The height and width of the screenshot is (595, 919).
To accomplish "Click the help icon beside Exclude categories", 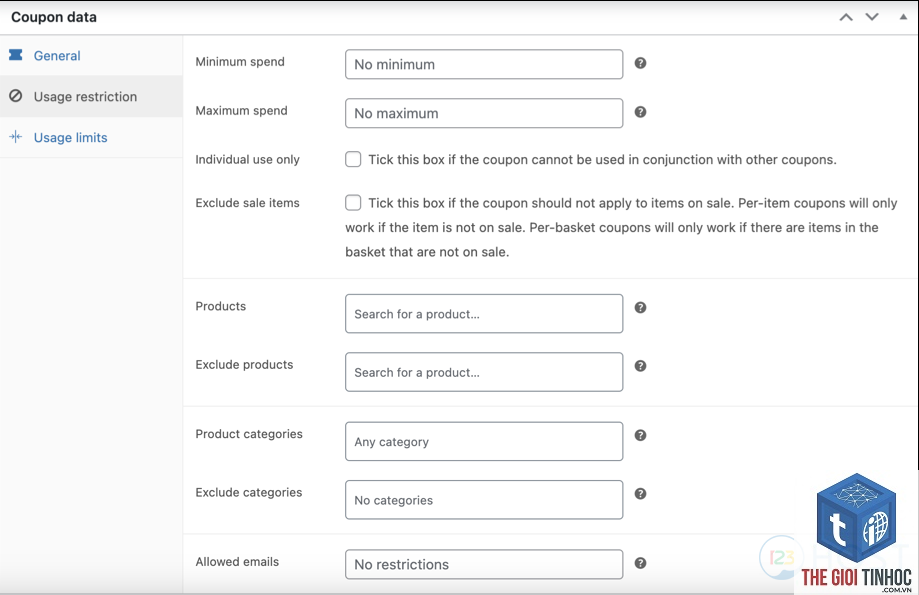I will tap(641, 494).
